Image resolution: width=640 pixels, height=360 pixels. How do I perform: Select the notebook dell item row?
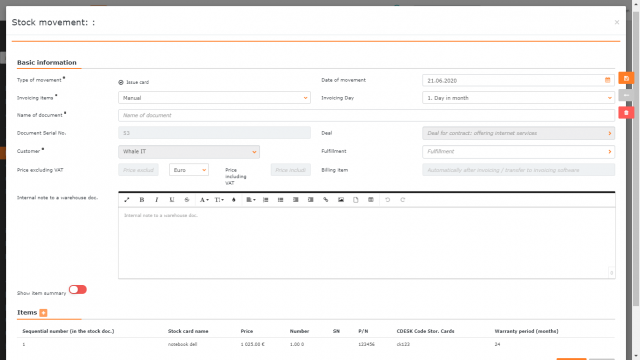[x=316, y=344]
